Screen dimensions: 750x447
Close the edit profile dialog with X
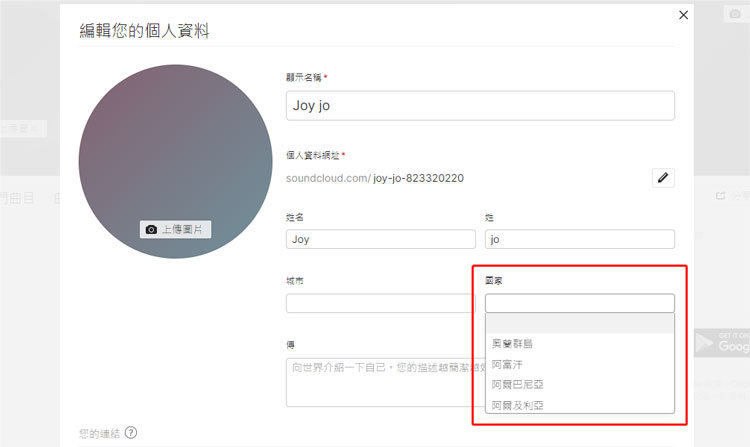pyautogui.click(x=684, y=15)
